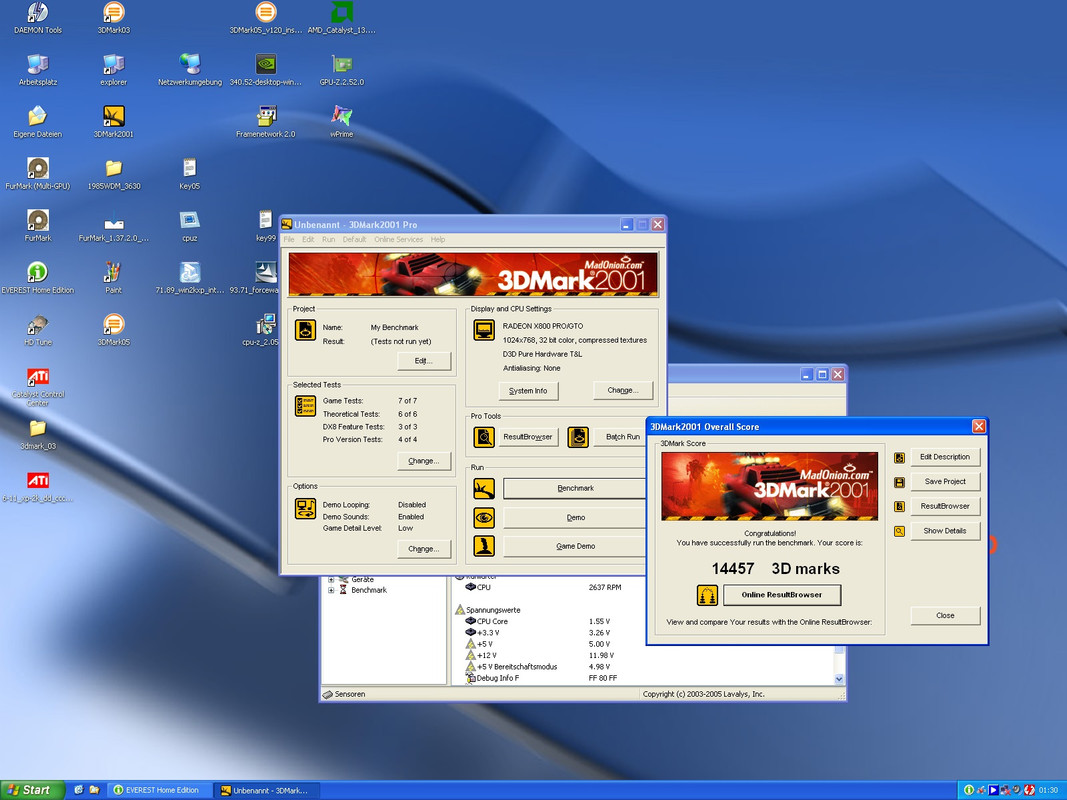Click Change... button under Selected Tests
Screen dimensions: 1067x800
(424, 461)
